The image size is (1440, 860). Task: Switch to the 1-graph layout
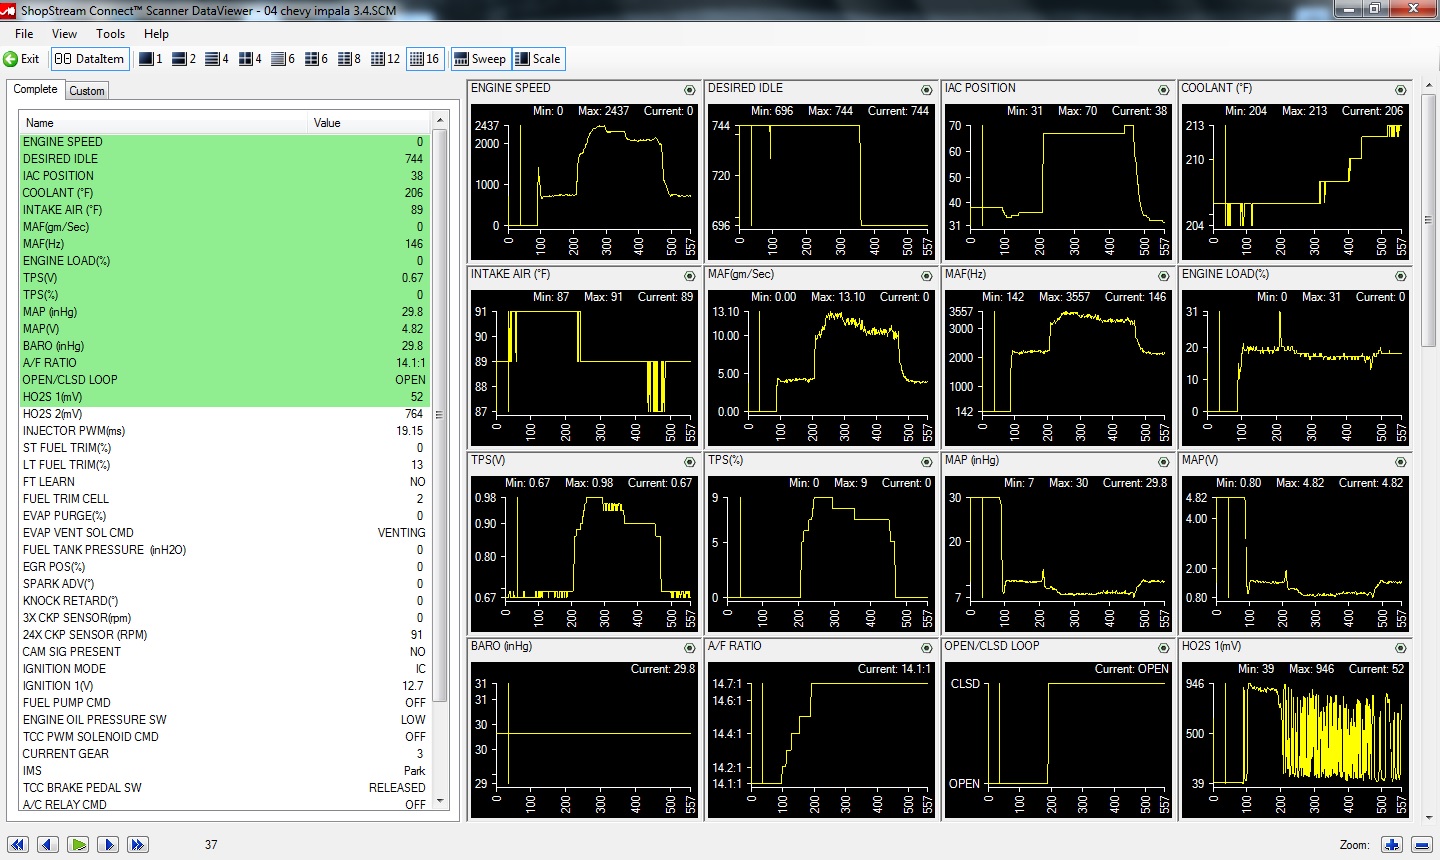(x=151, y=59)
